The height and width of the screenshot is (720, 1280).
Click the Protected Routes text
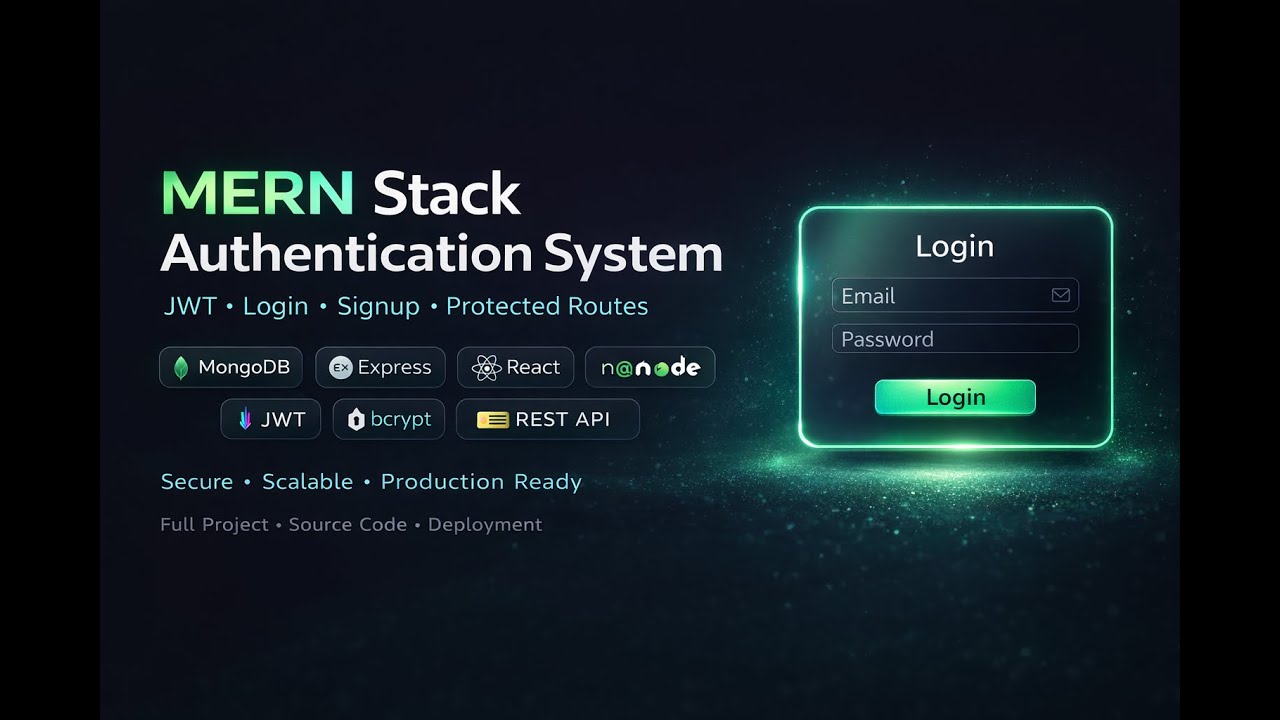tap(547, 306)
